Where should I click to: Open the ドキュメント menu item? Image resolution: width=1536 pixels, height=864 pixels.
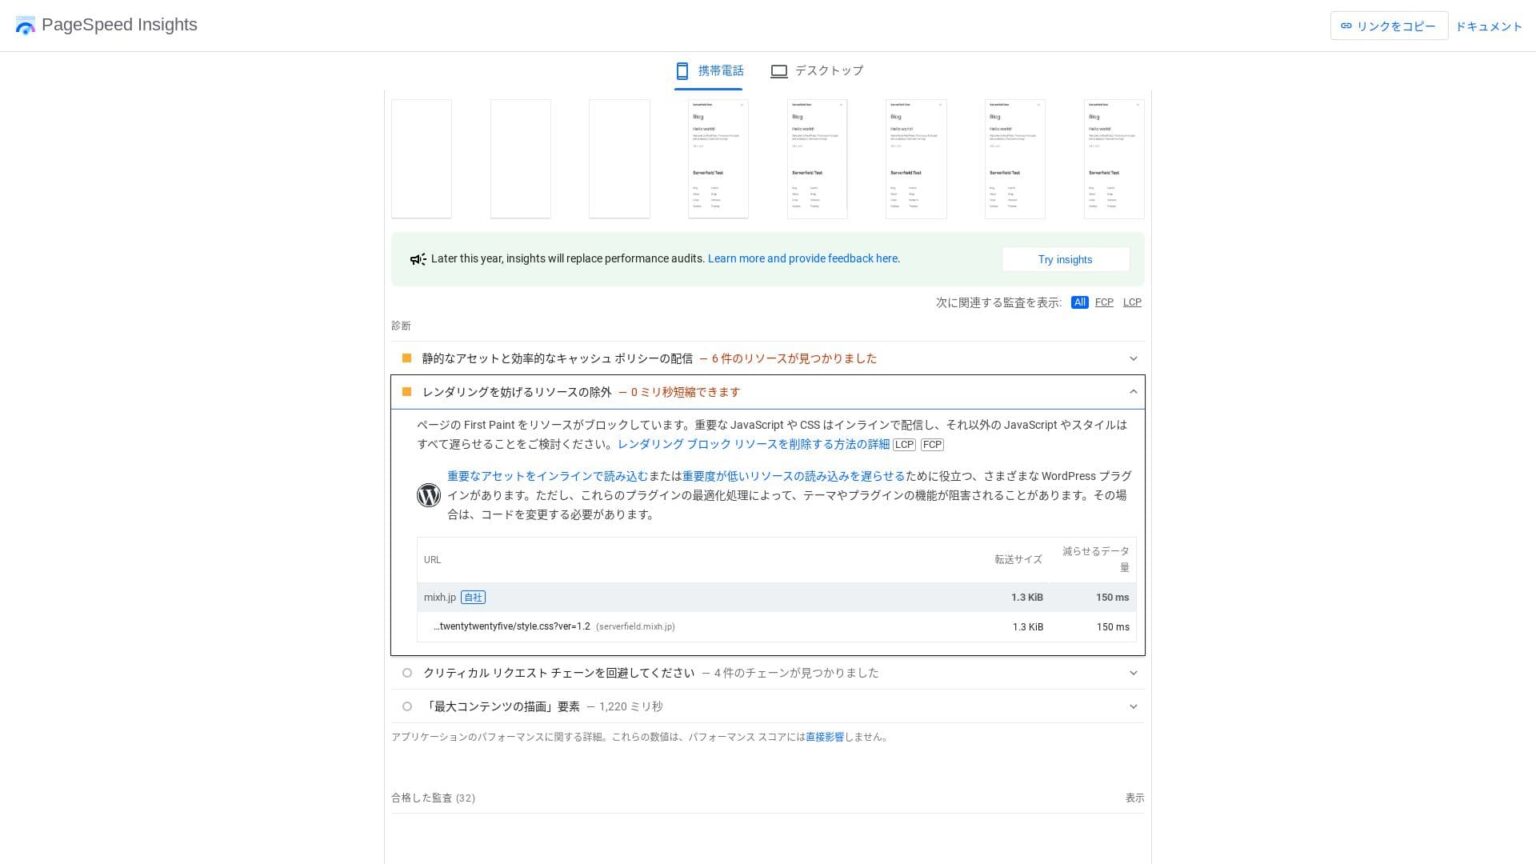pyautogui.click(x=1489, y=26)
